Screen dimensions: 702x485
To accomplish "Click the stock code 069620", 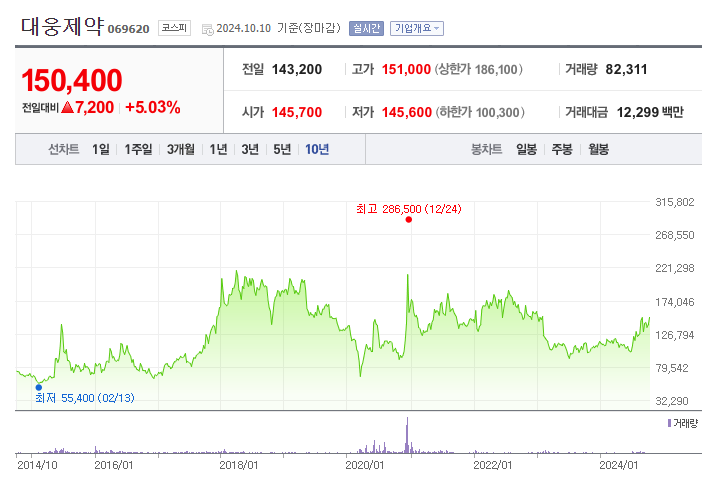I will 128,29.
